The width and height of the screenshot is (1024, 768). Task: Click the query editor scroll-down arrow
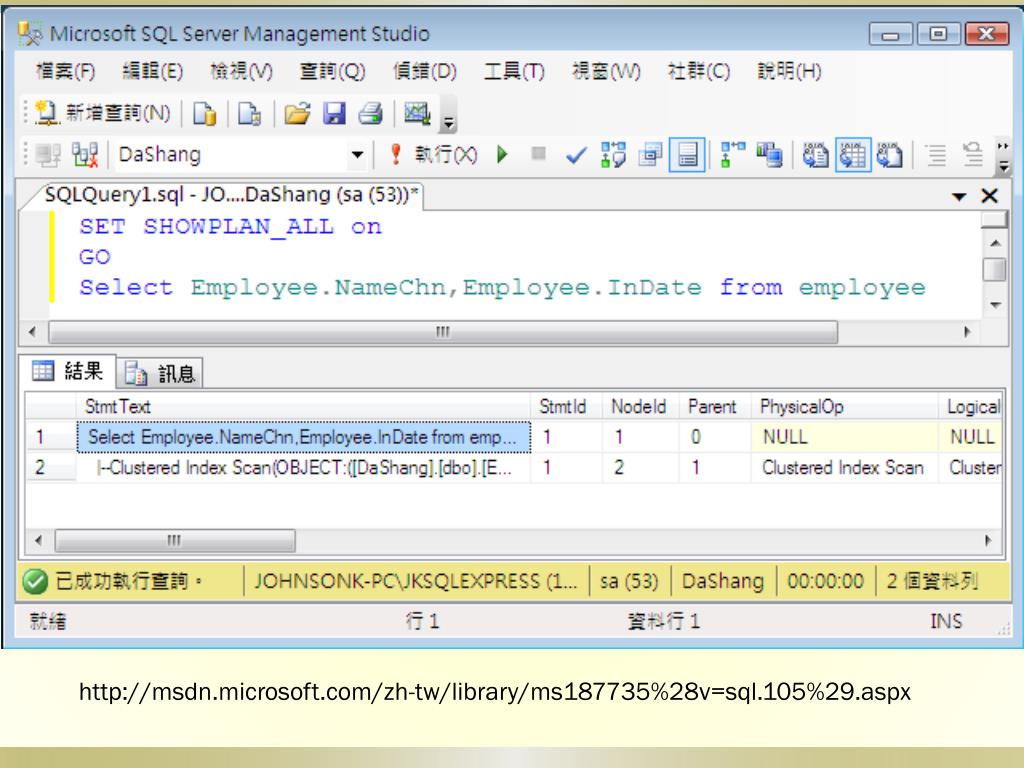pyautogui.click(x=995, y=305)
